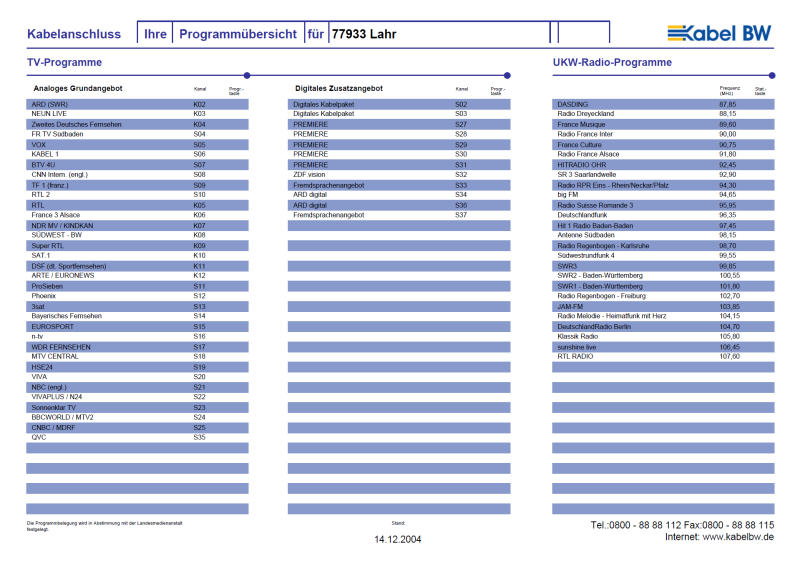Image resolution: width=800 pixels, height=566 pixels.
Task: Select the 'WDR FERNSEHEN' row
Action: click(137, 347)
